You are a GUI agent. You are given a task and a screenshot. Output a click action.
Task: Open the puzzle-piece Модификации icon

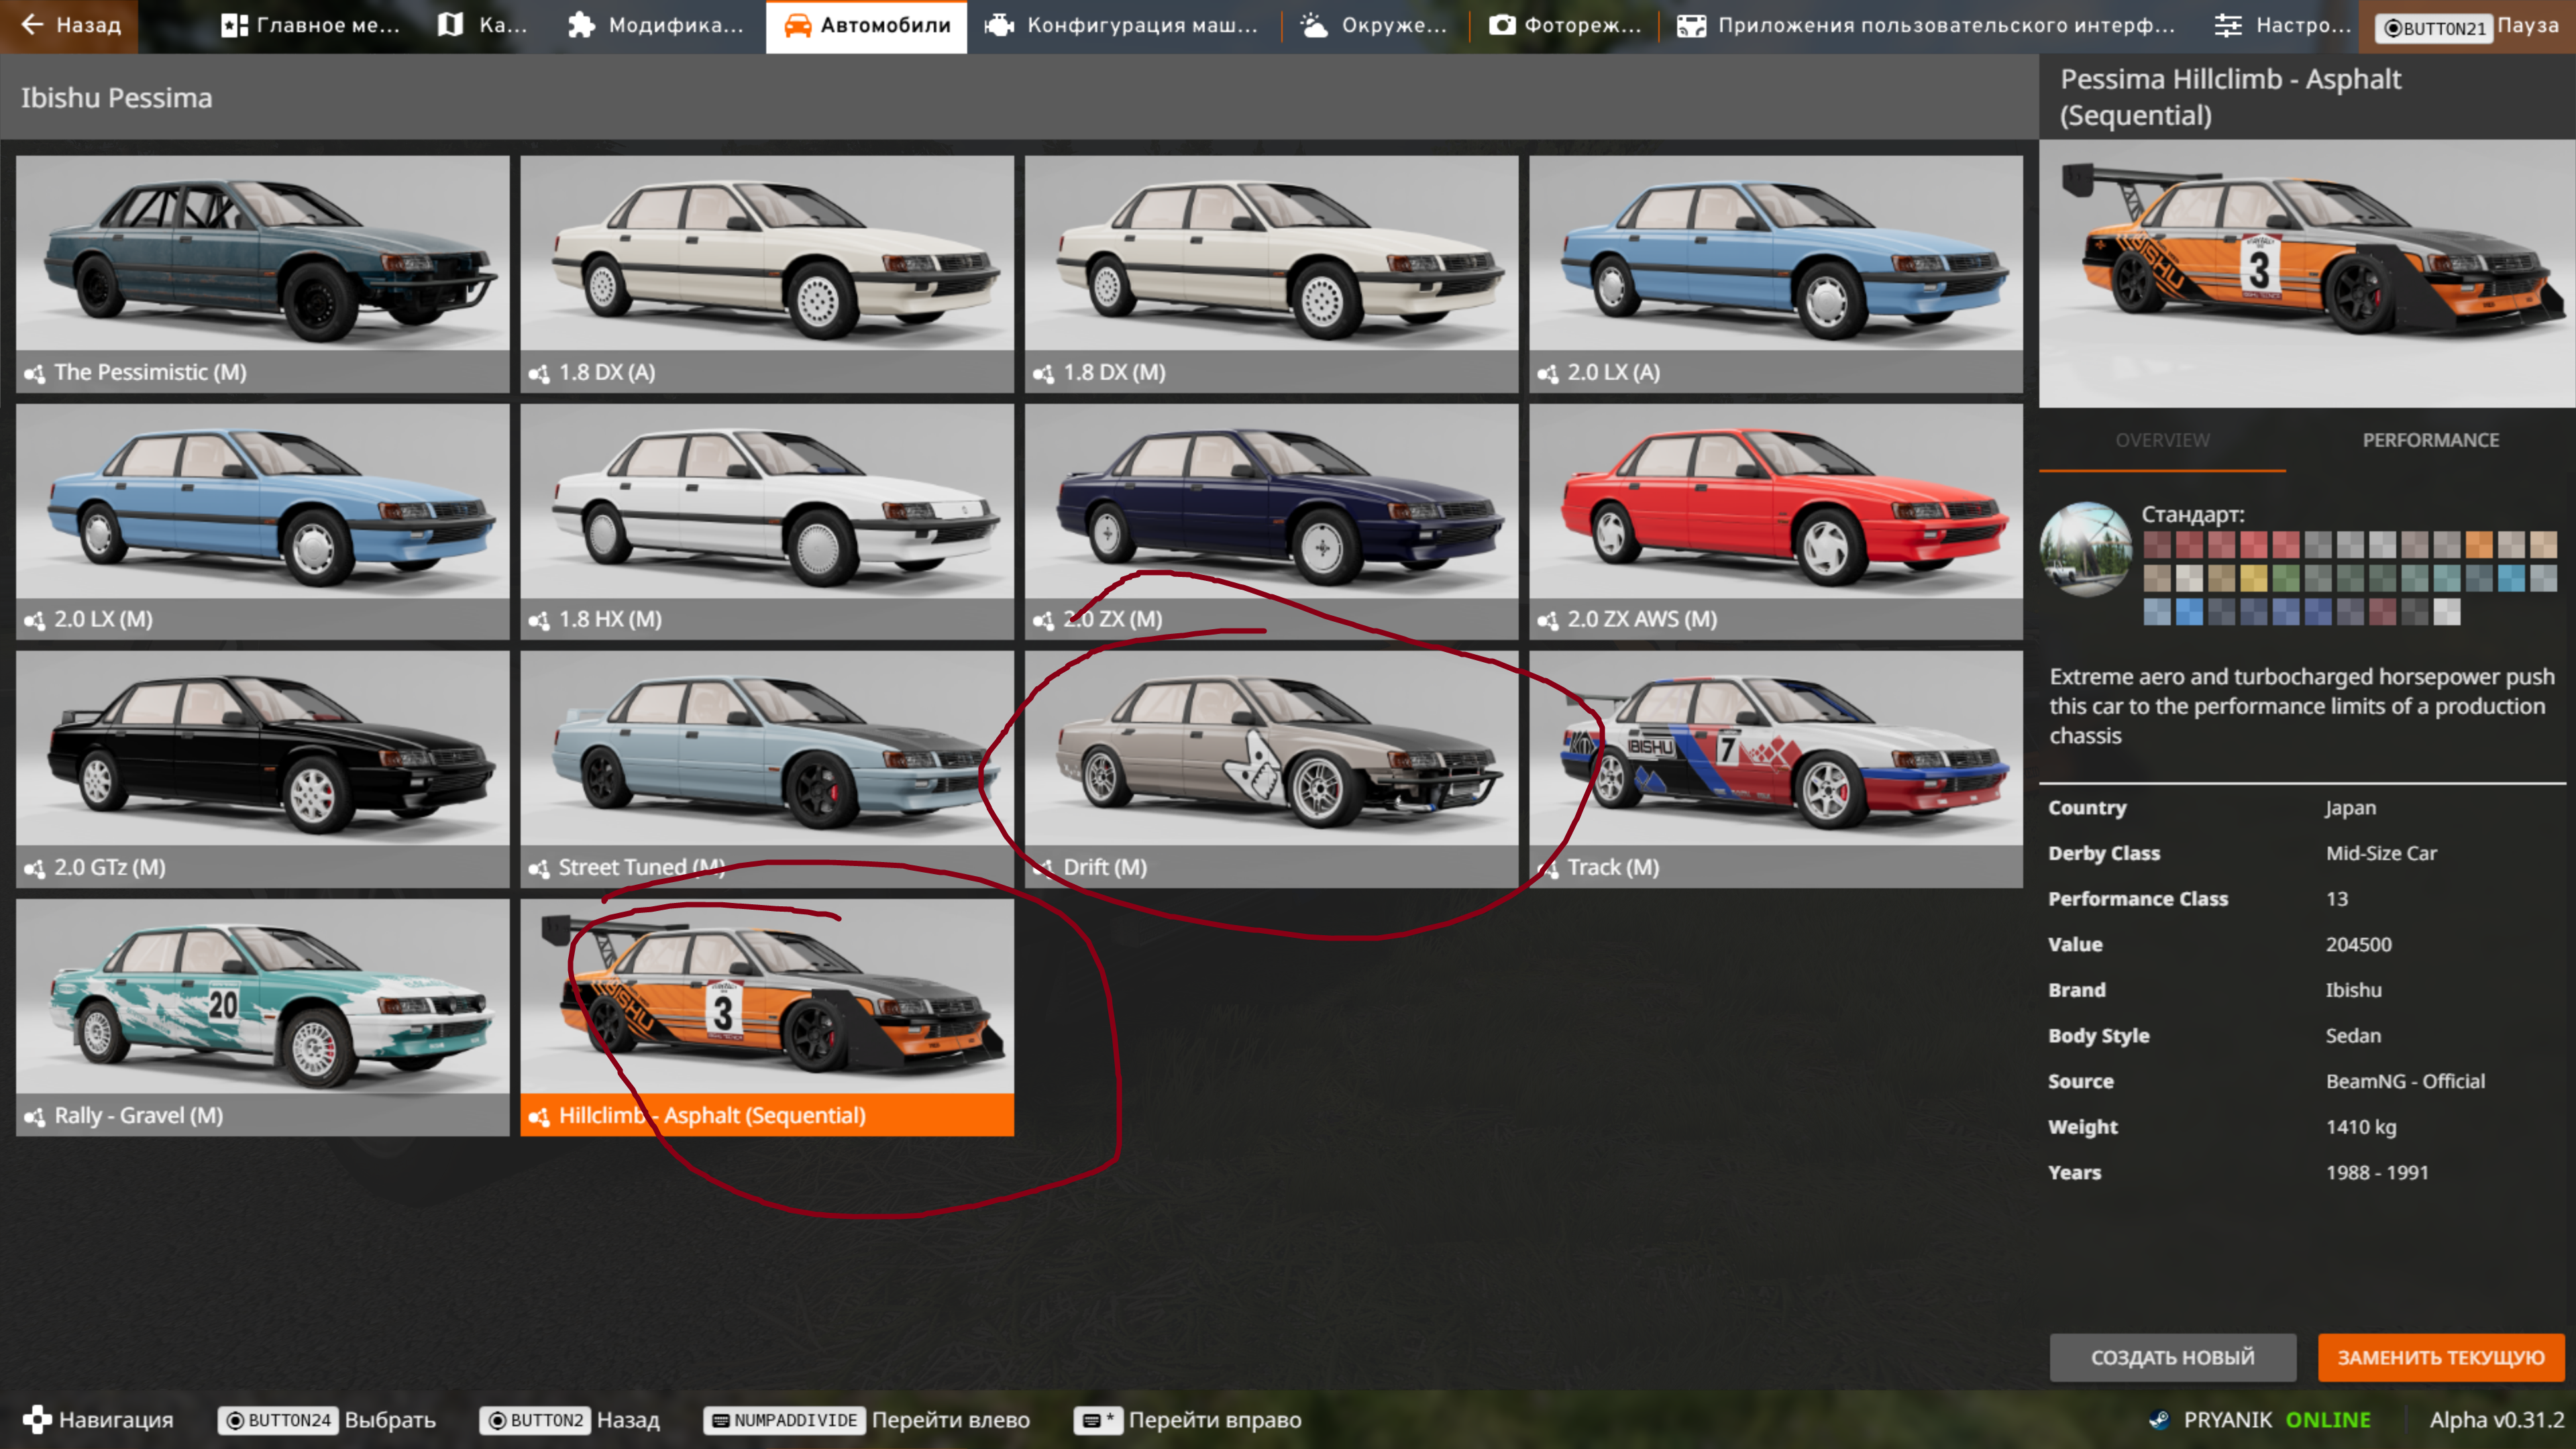click(581, 25)
